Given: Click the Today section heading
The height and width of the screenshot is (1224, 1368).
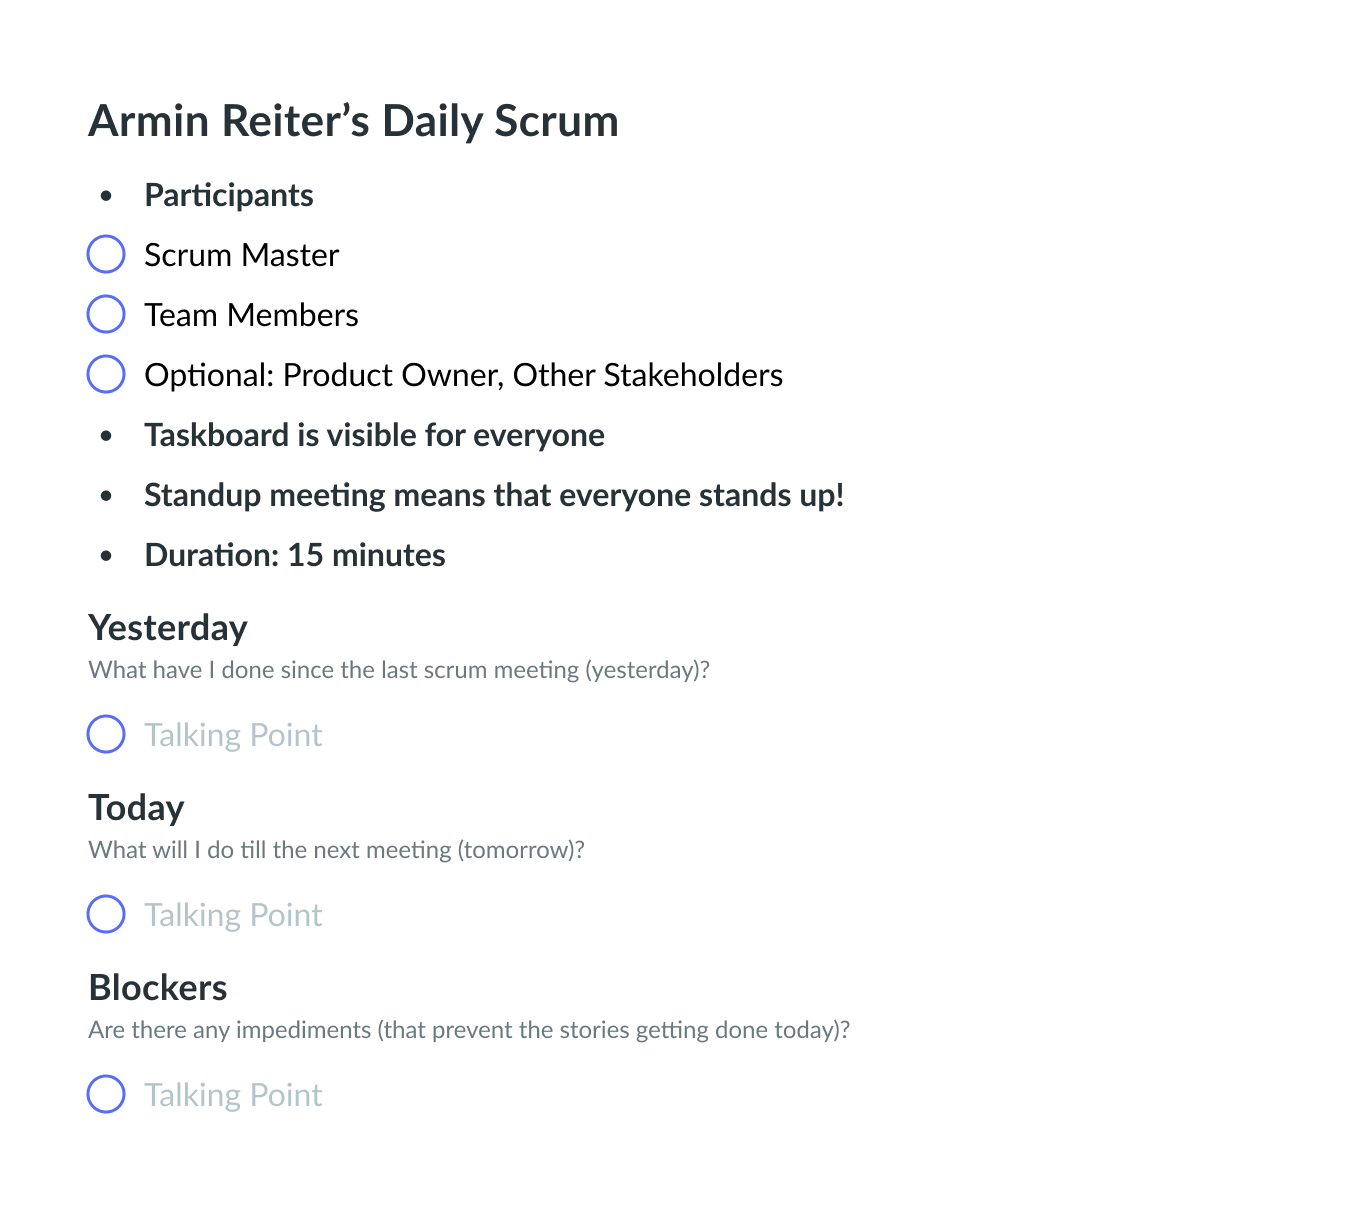Looking at the screenshot, I should 136,808.
